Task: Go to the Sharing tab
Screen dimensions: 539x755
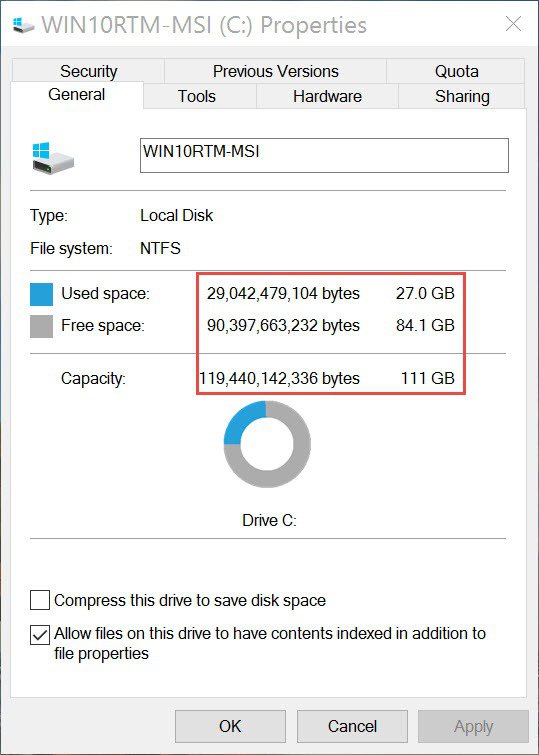Action: coord(462,96)
